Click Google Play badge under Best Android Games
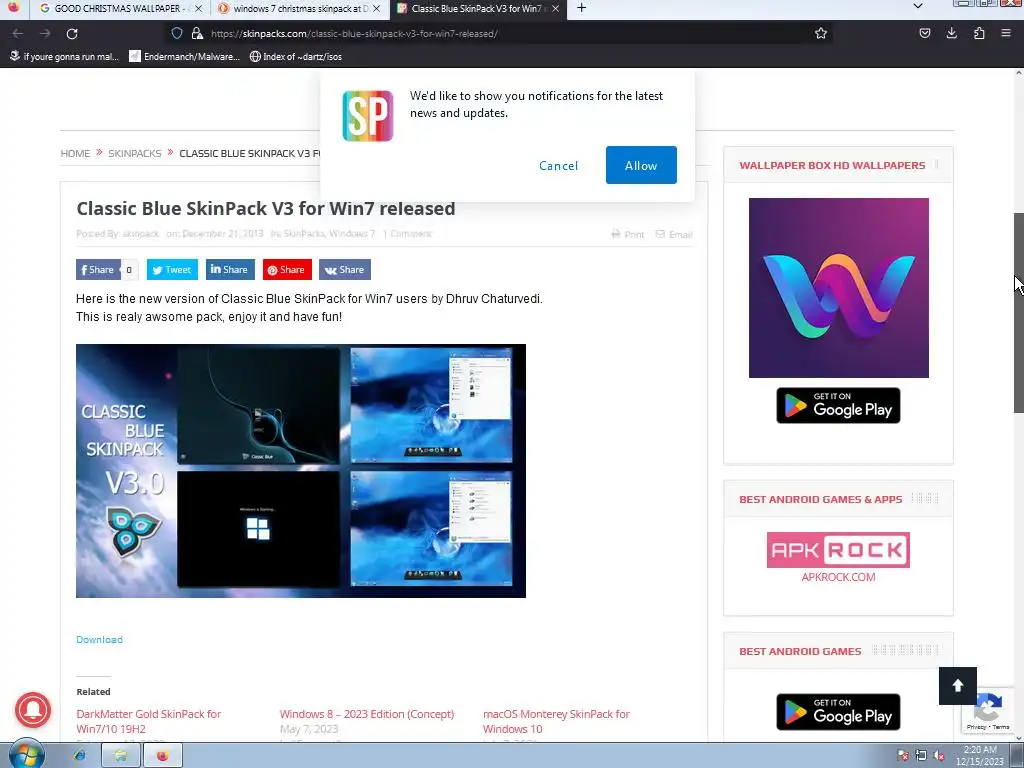Screen dimensions: 1024x768 [x=839, y=712]
